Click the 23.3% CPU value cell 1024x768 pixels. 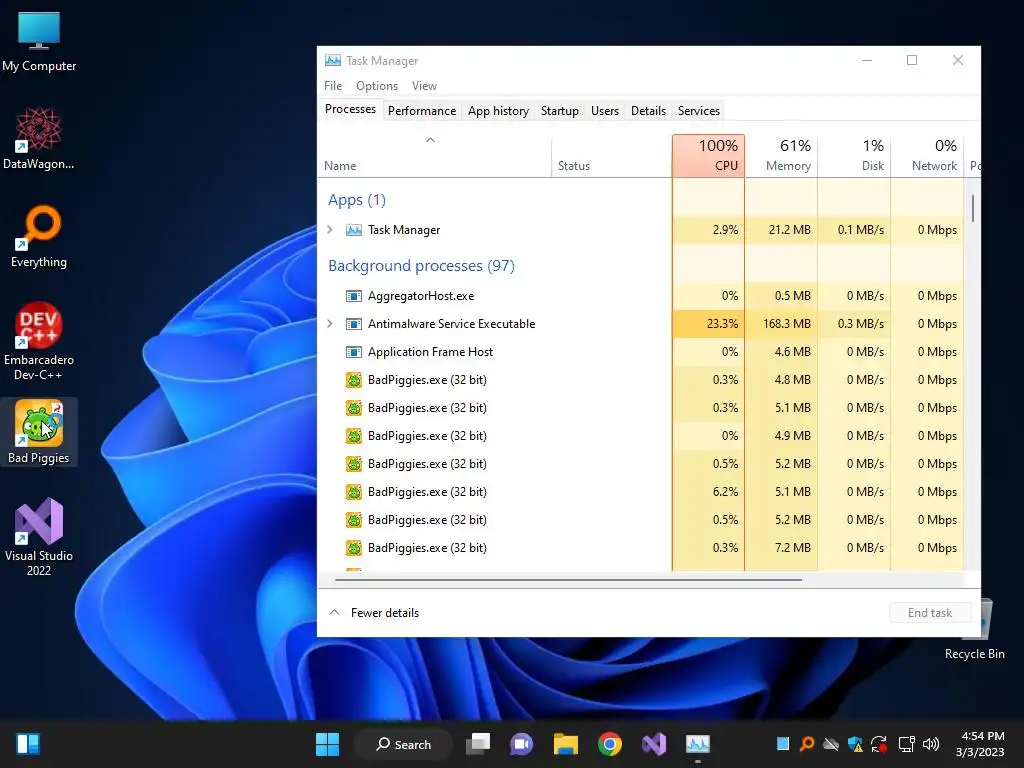(709, 324)
